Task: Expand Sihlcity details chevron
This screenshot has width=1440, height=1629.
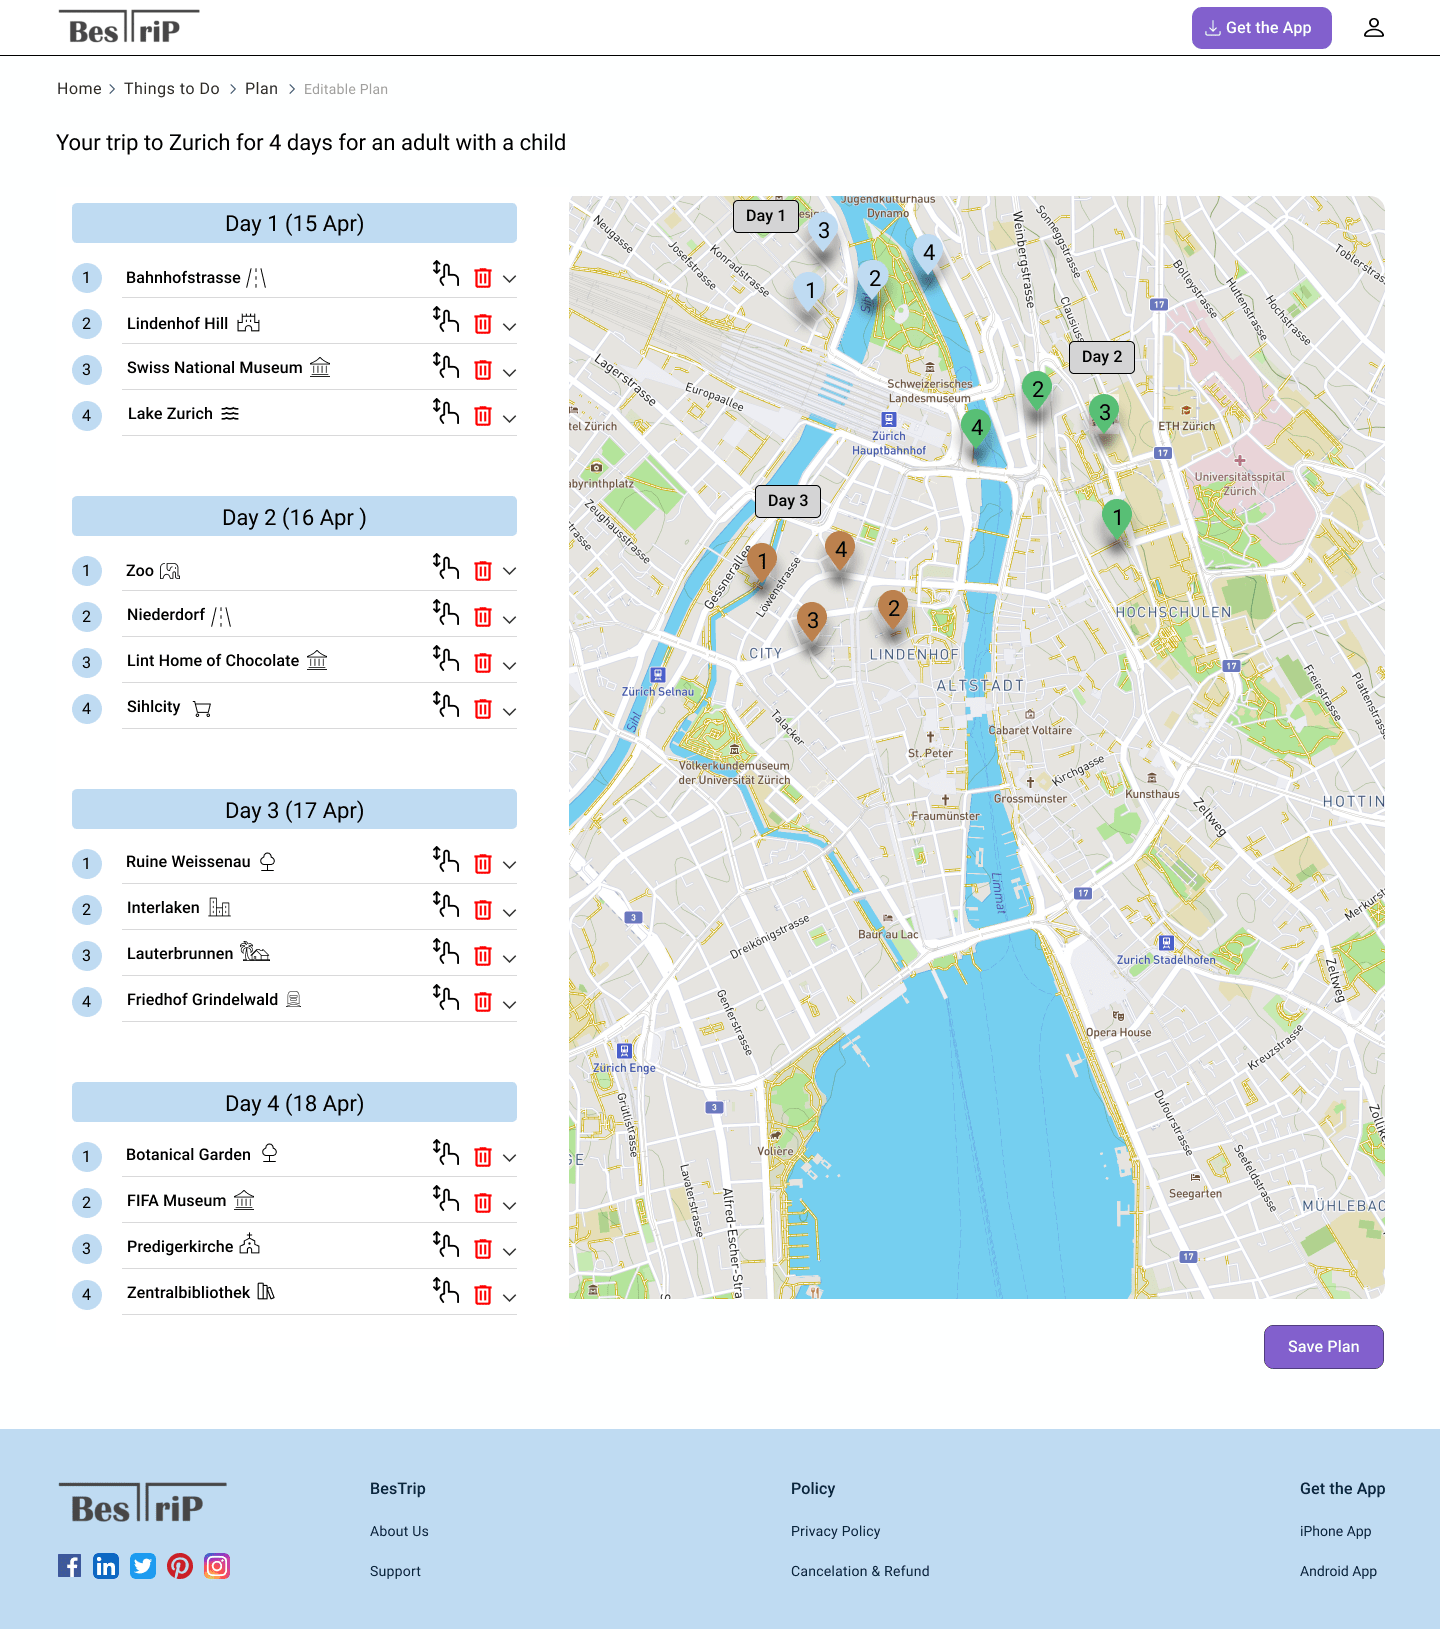Action: click(x=510, y=711)
